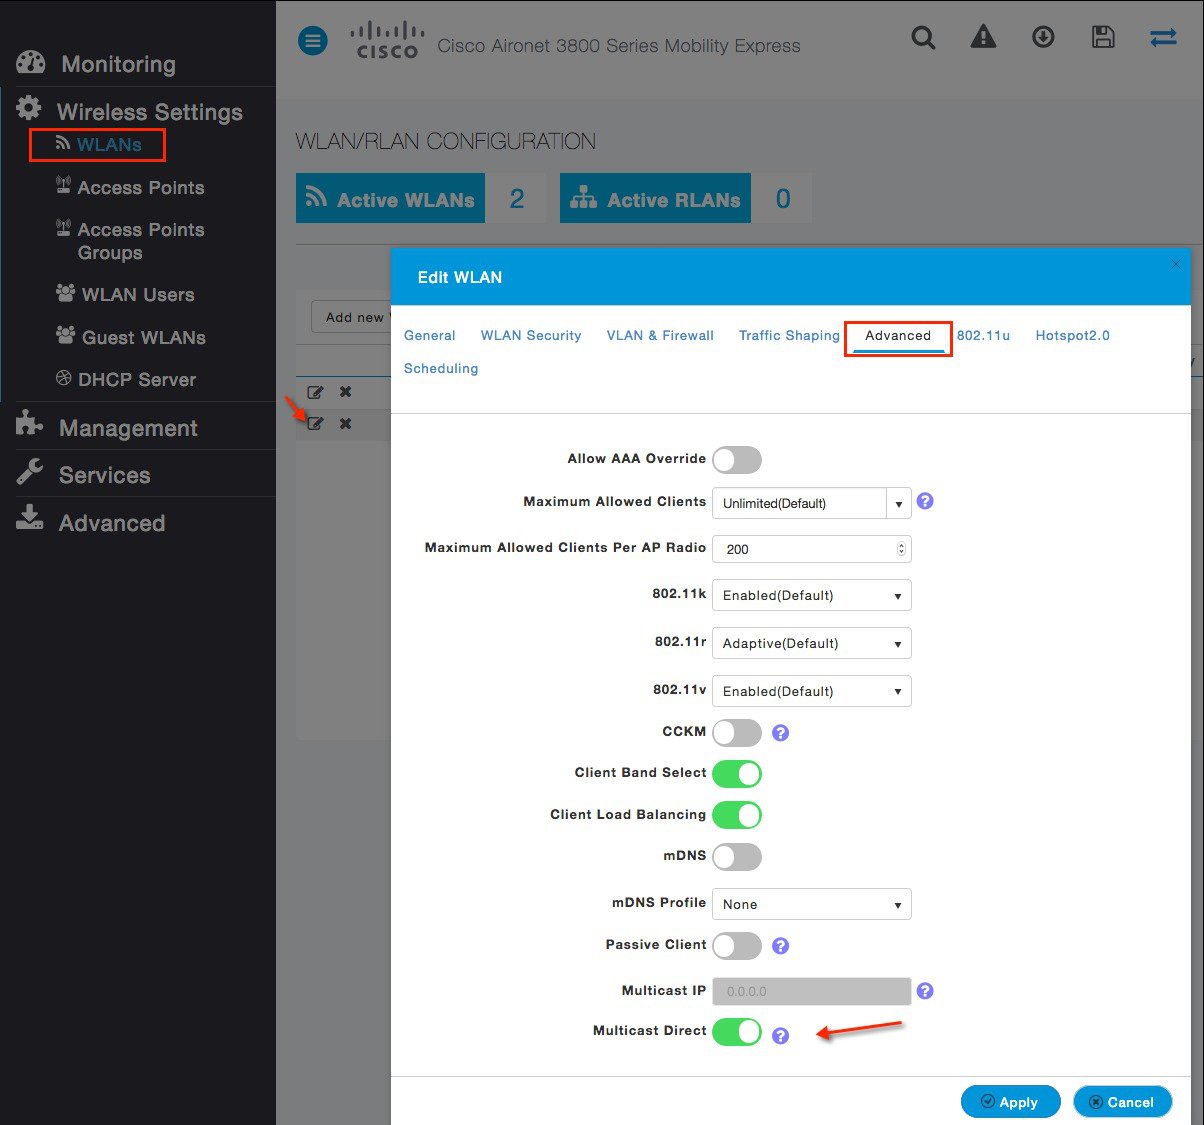Screen dimensions: 1204x1125
Task: Close the Edit WLAN dialog with X
Action: 1176,264
